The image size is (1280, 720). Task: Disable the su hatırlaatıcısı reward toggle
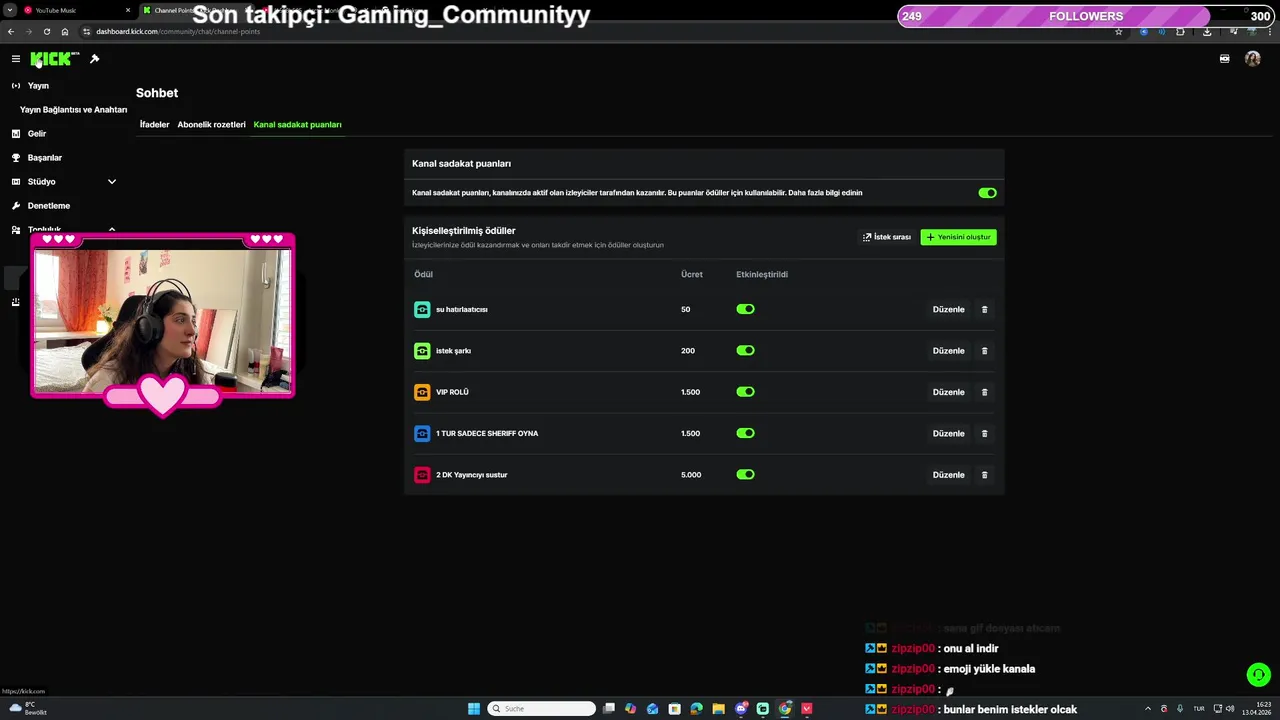coord(745,310)
